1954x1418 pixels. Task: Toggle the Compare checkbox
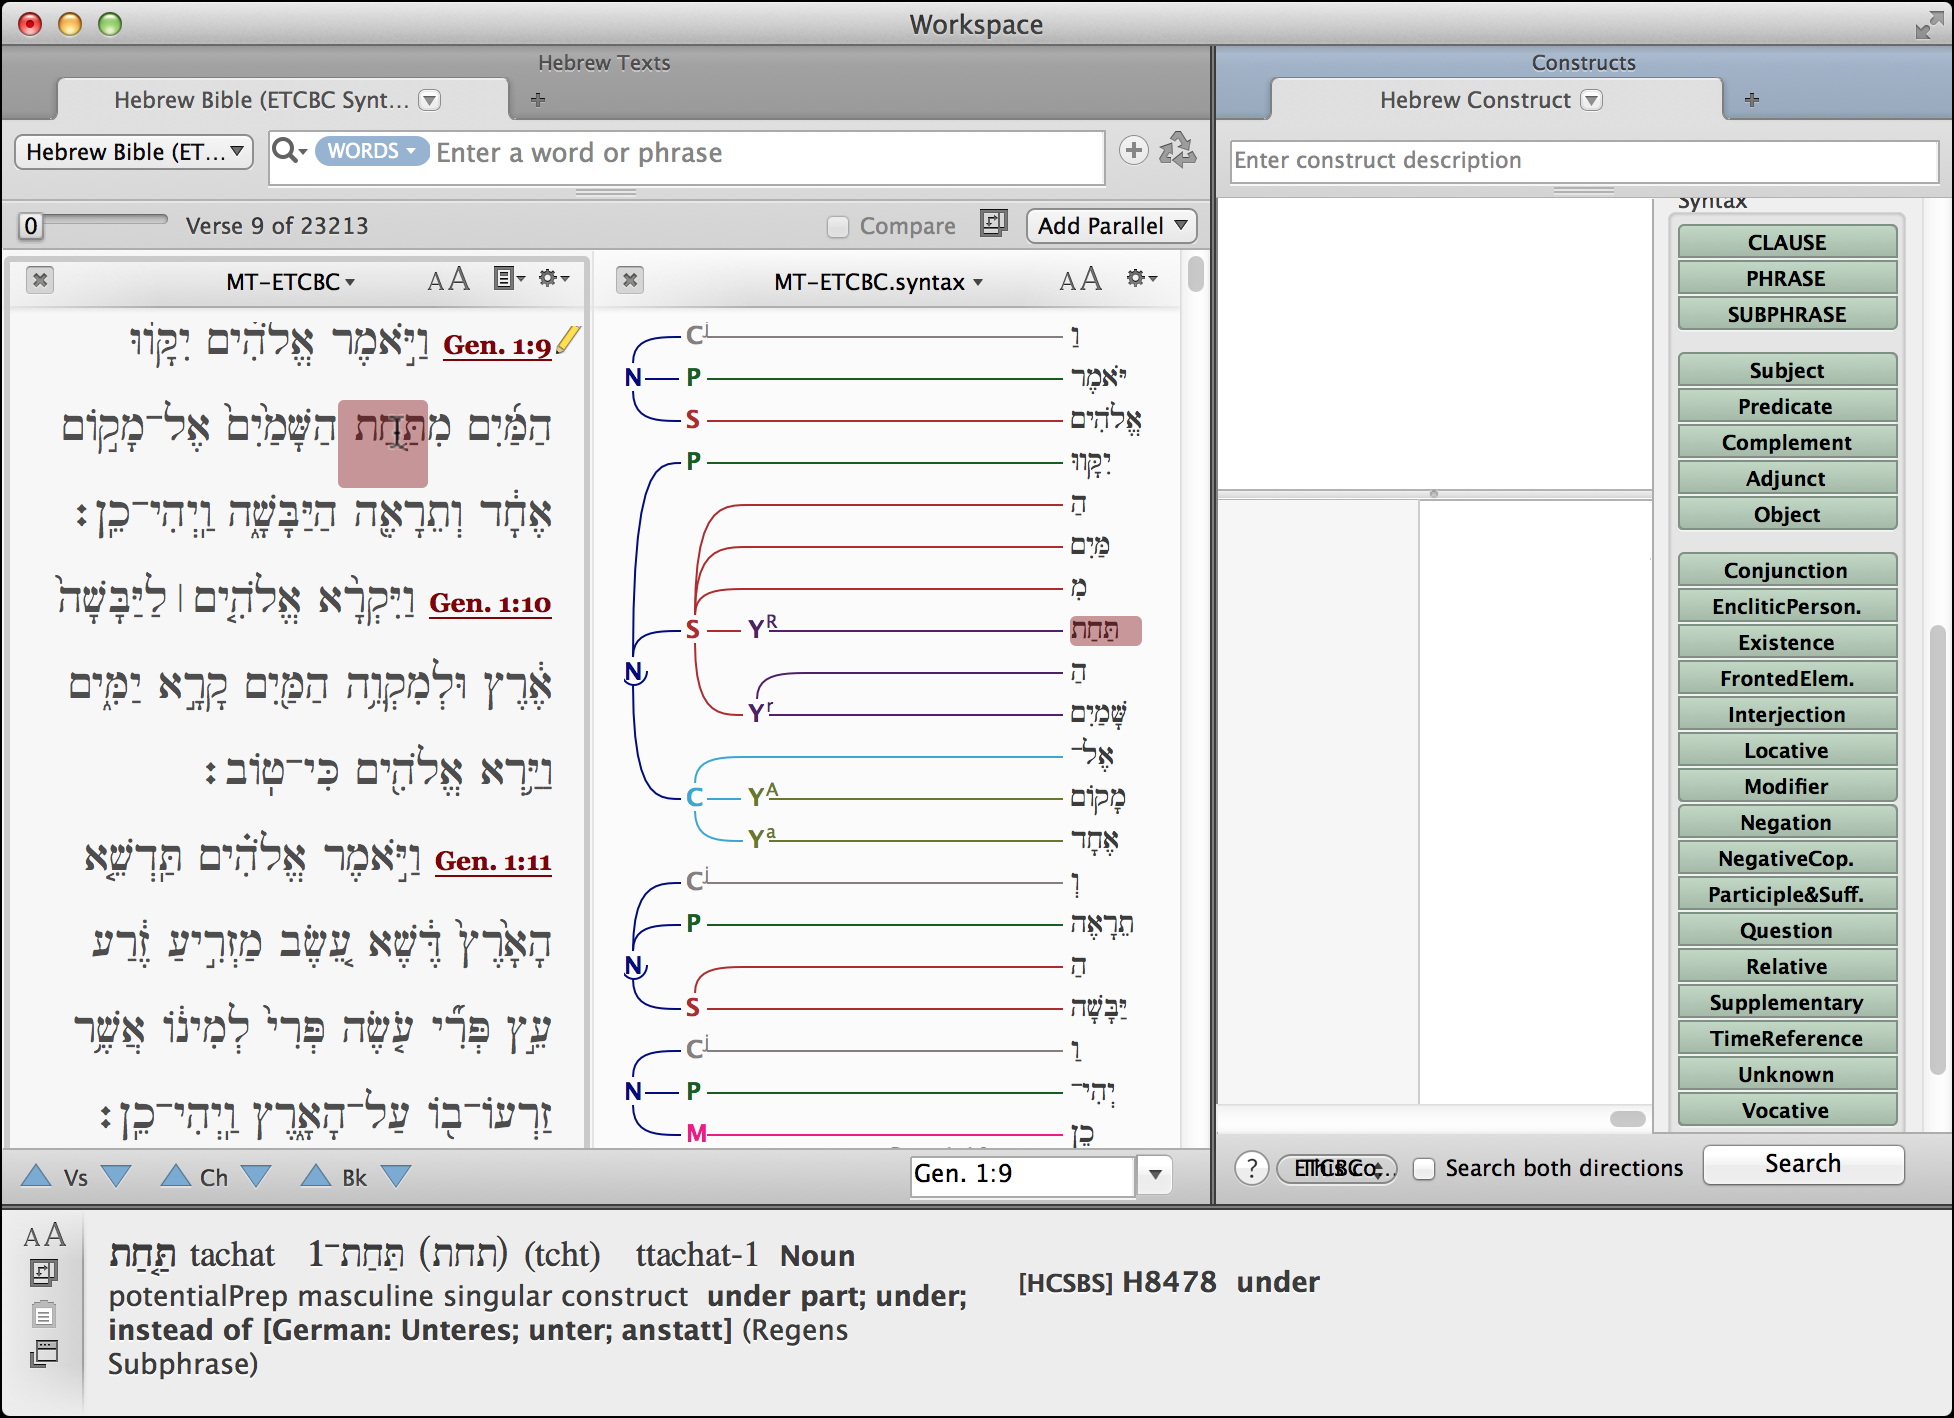pos(838,226)
